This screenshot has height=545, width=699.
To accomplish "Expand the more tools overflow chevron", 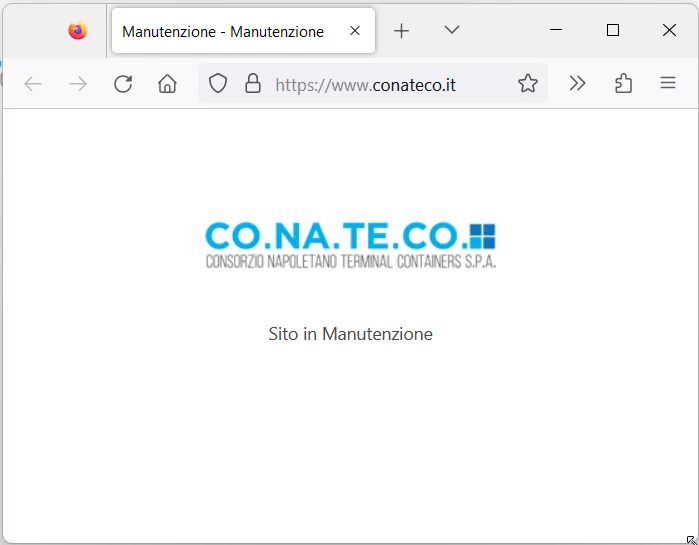I will pos(577,84).
